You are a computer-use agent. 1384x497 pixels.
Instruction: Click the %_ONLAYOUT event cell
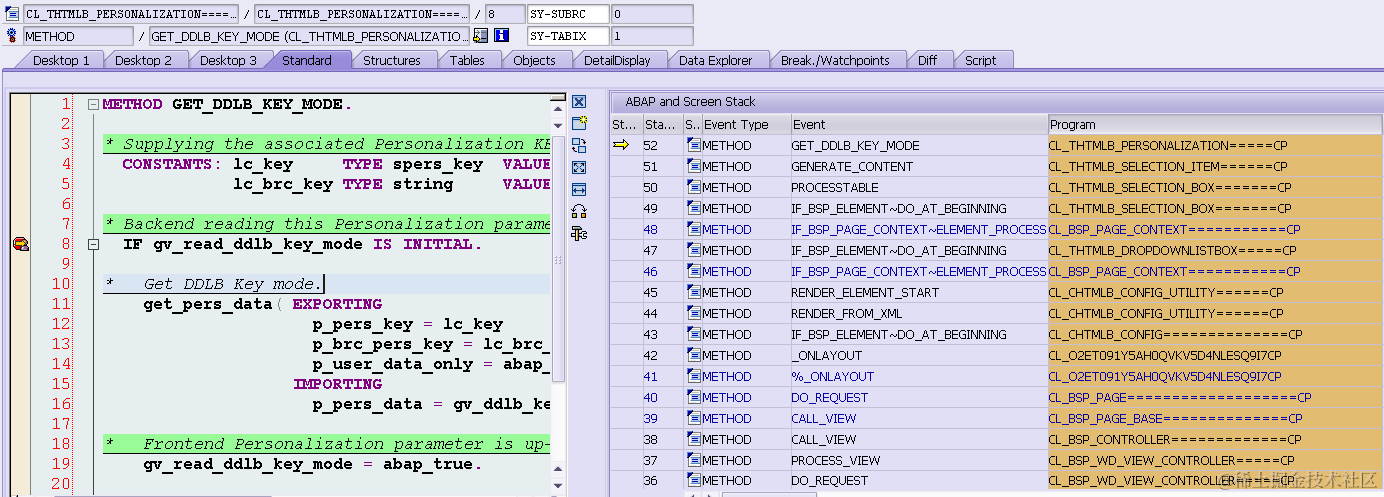pos(918,376)
